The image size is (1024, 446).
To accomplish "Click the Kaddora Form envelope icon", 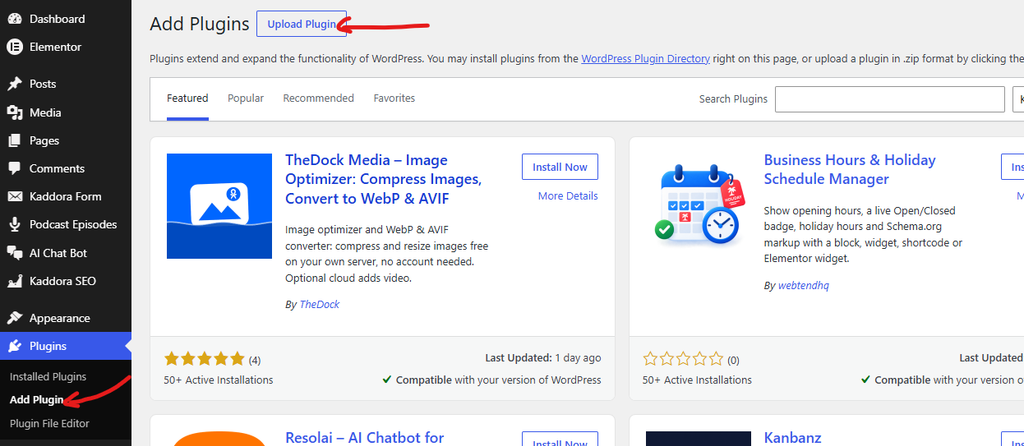I will pos(14,197).
